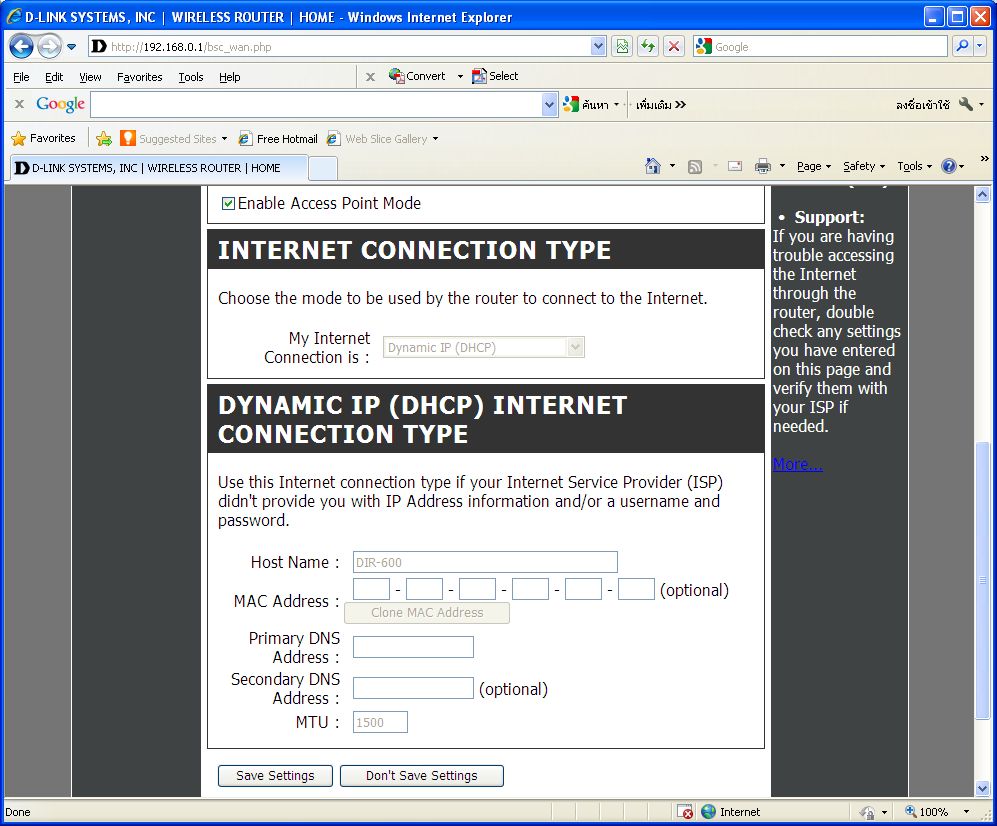This screenshot has width=997, height=826.
Task: Open the My Internet Connection dropdown
Action: point(483,347)
